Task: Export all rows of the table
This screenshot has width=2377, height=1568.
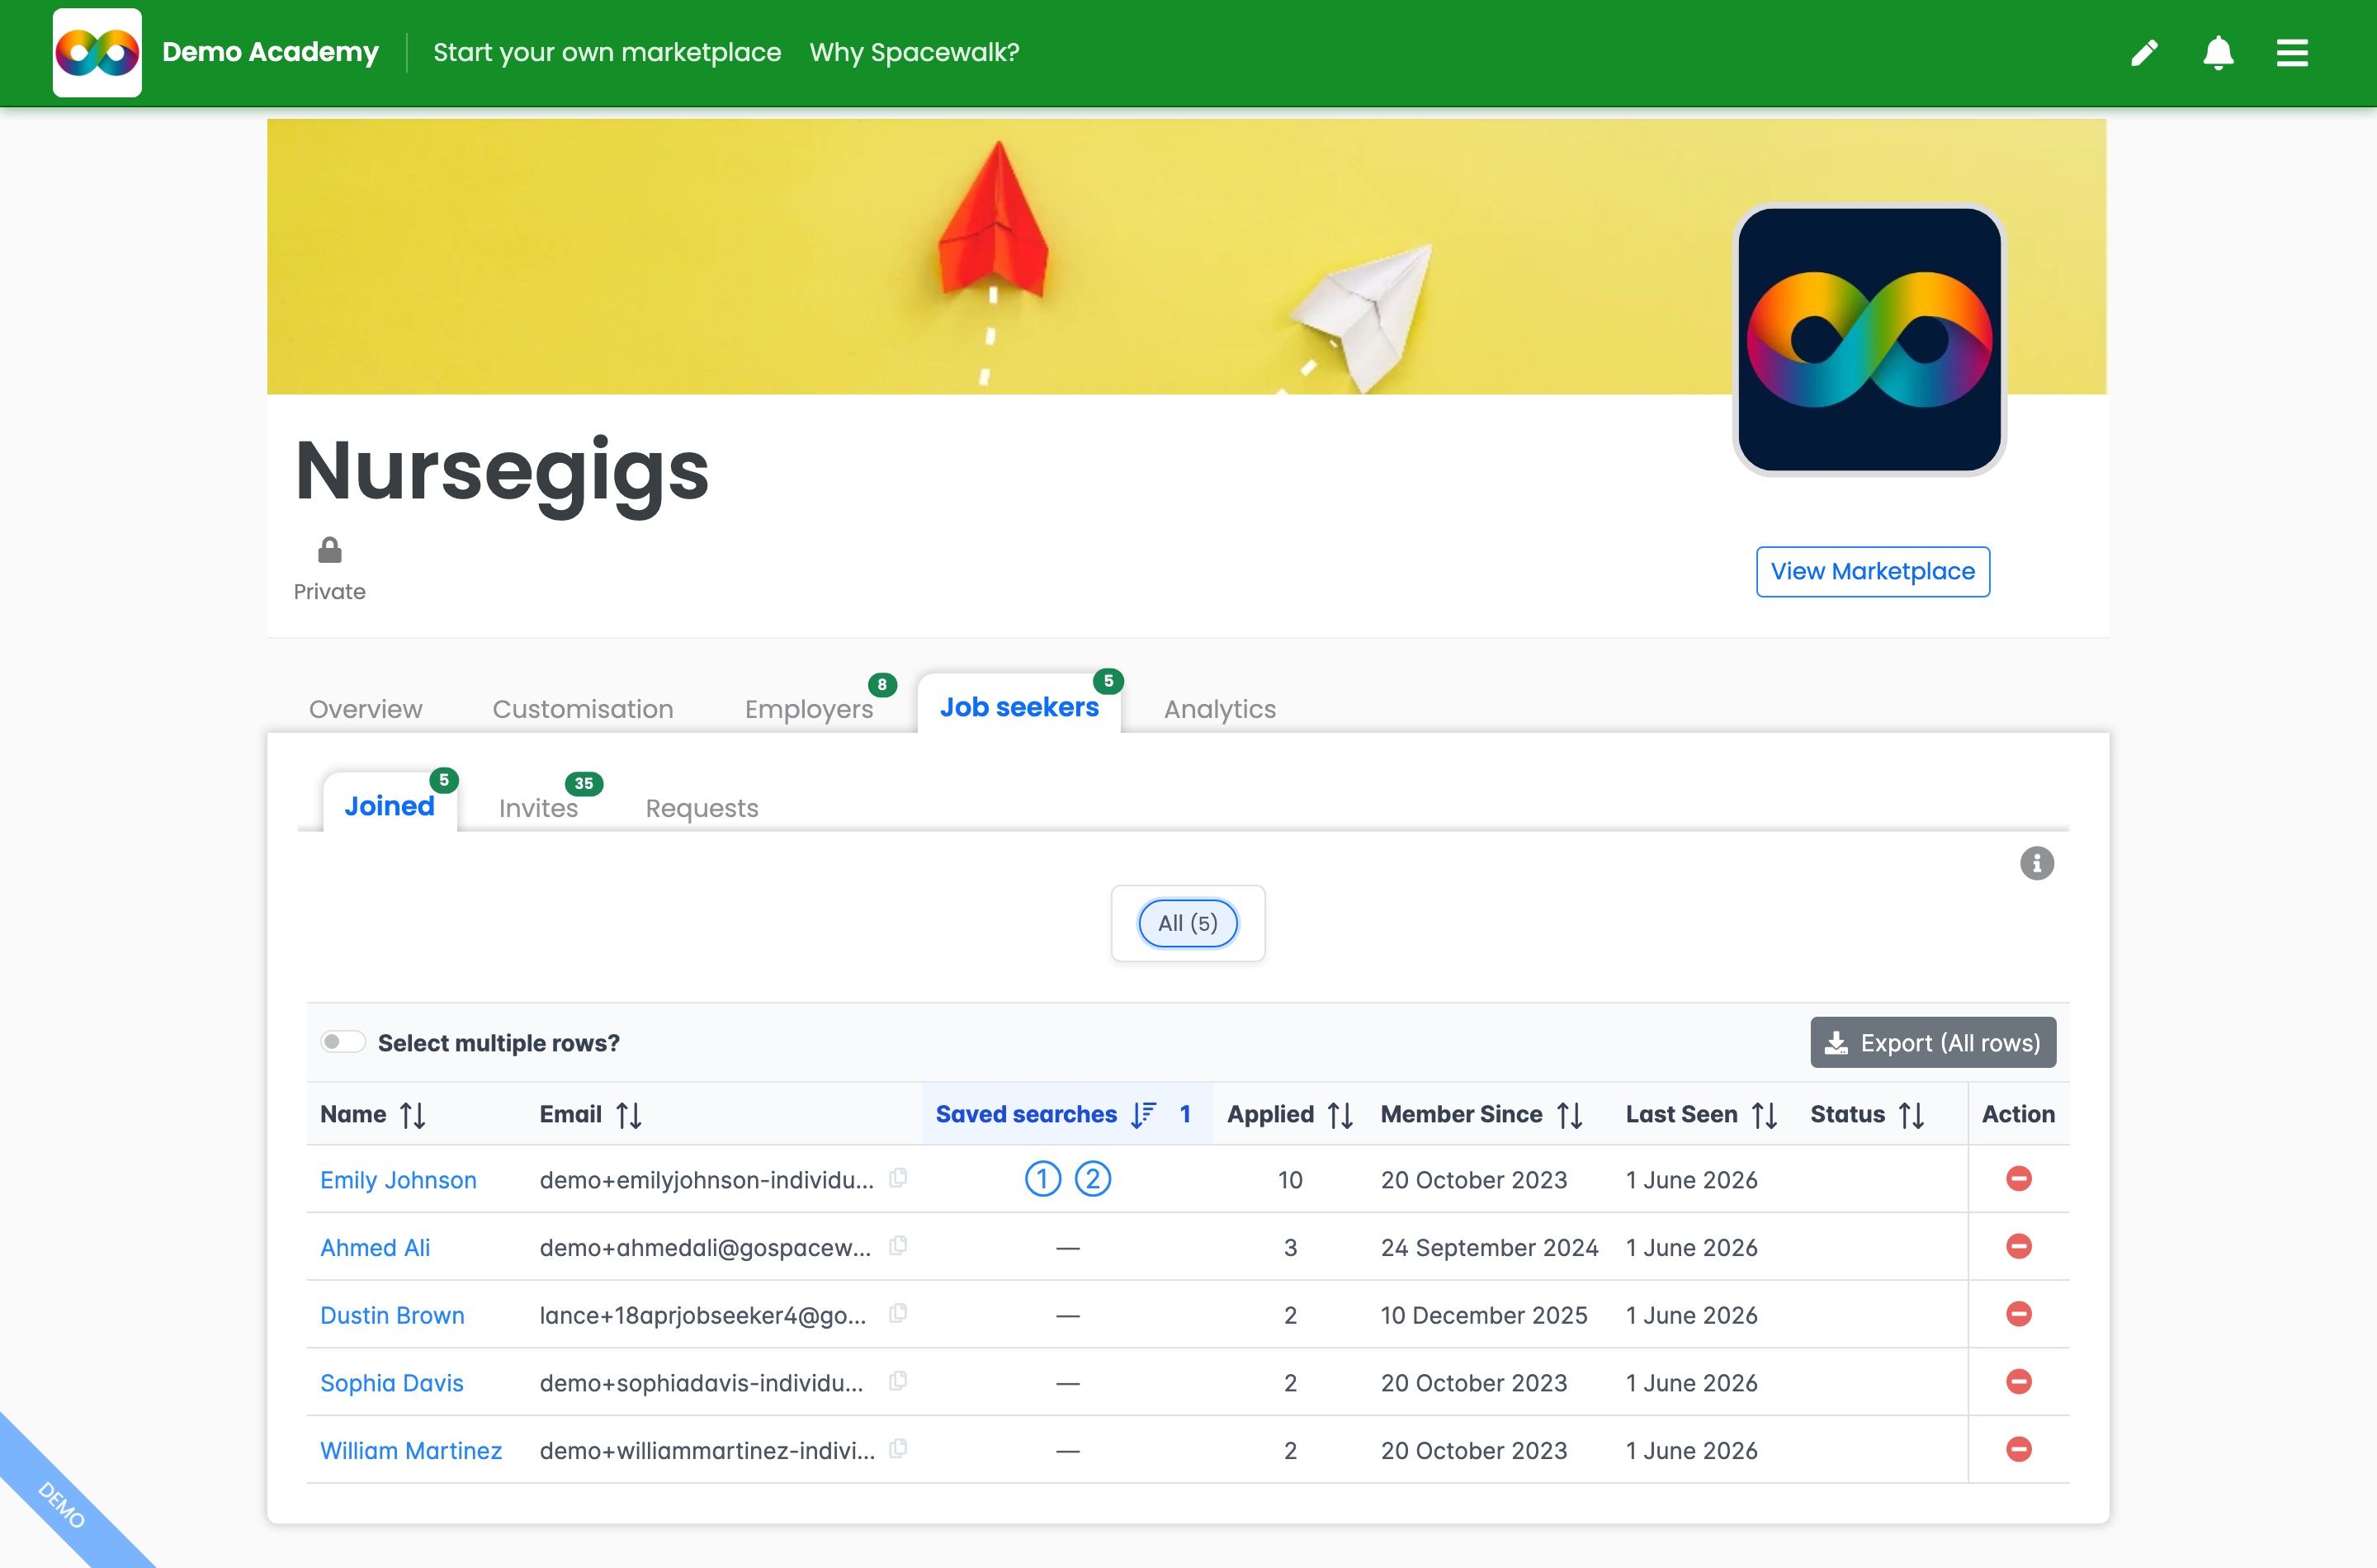Action: coord(1932,1042)
